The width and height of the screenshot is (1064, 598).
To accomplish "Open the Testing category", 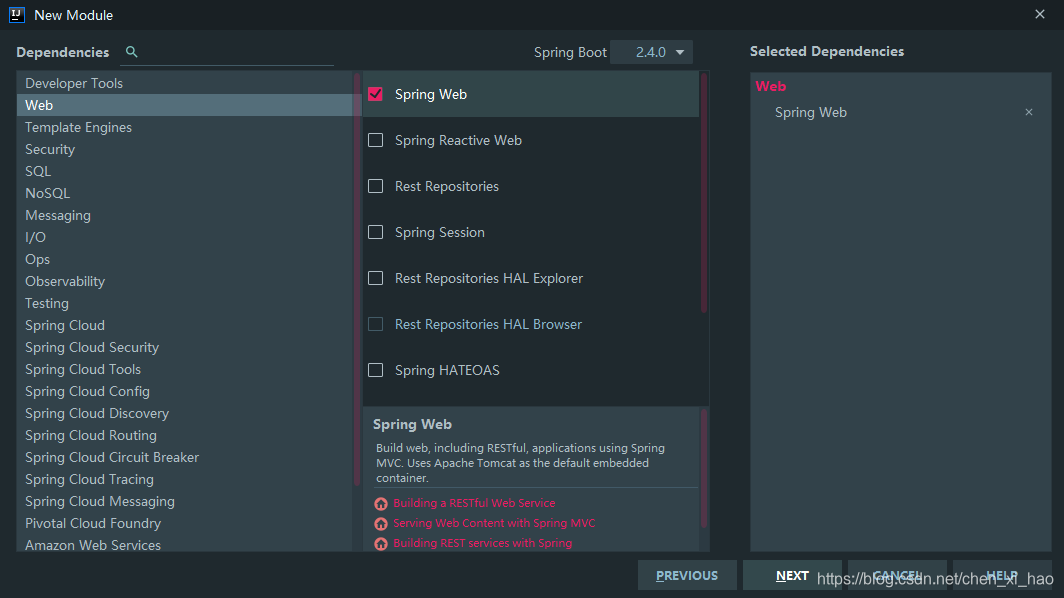I will (x=185, y=303).
